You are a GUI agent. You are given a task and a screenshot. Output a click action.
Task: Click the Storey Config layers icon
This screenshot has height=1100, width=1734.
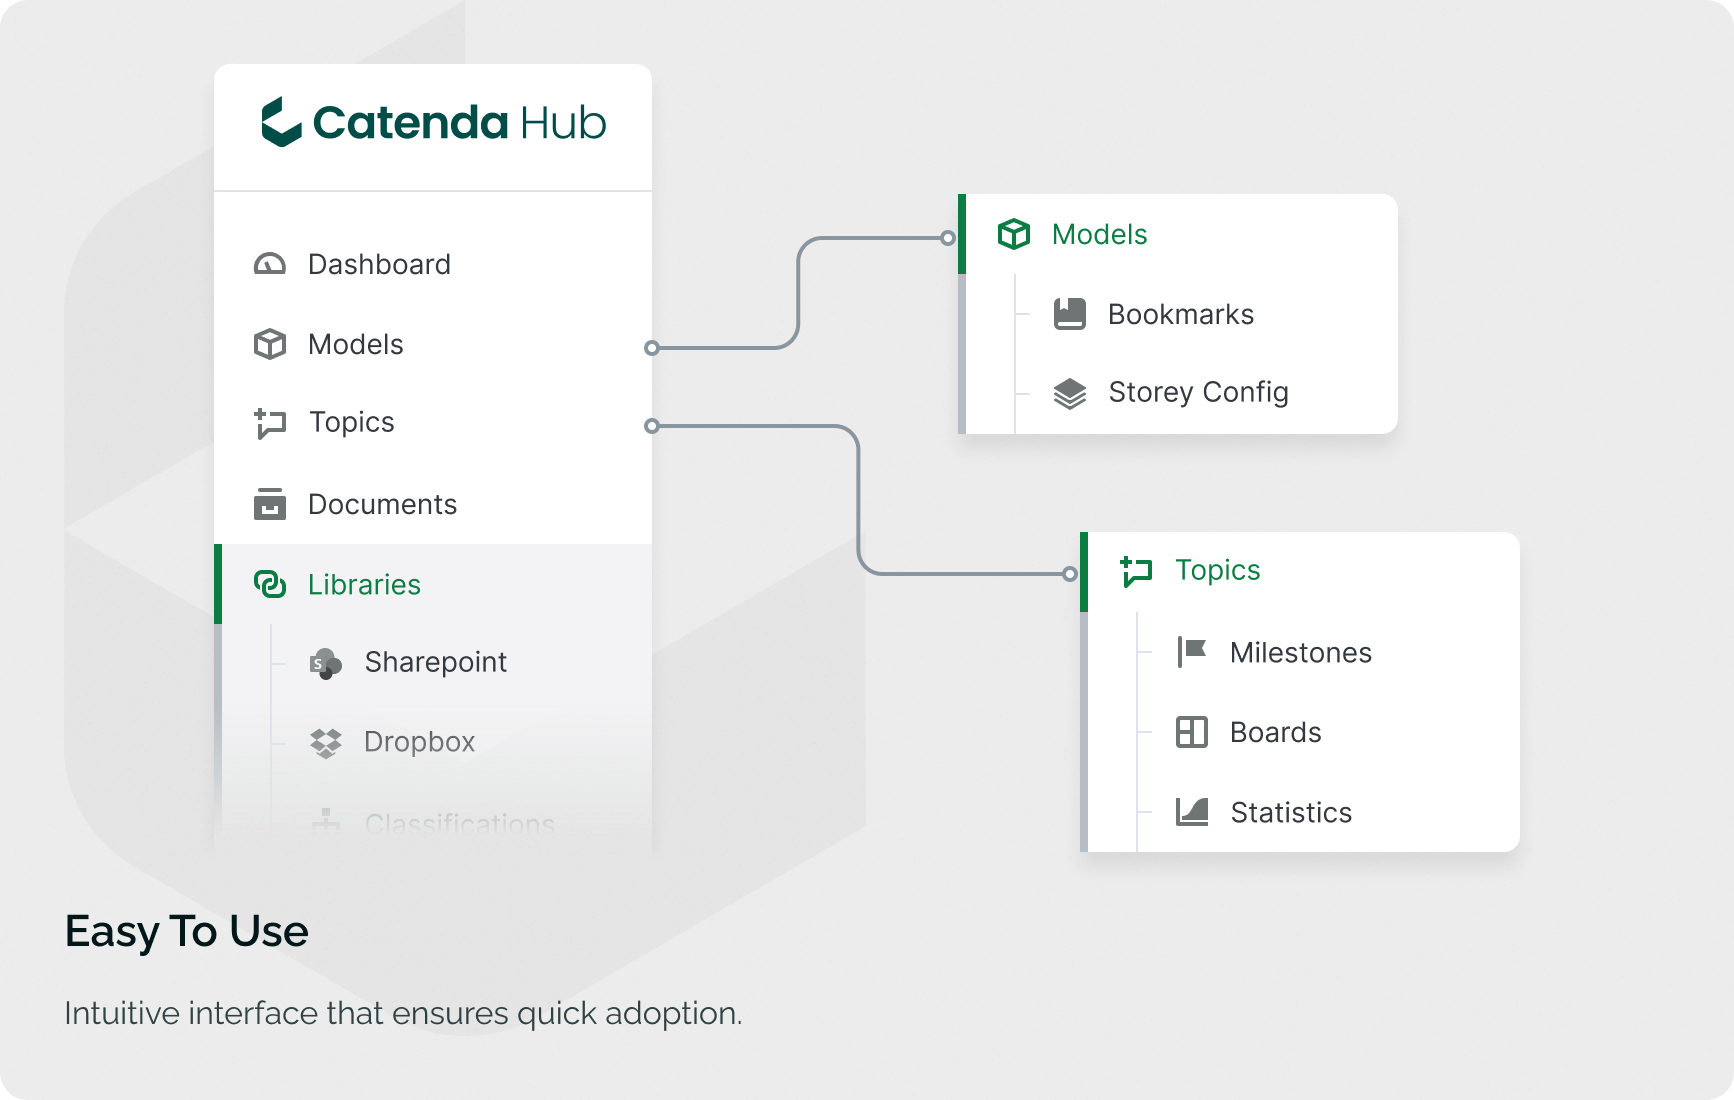[1069, 393]
